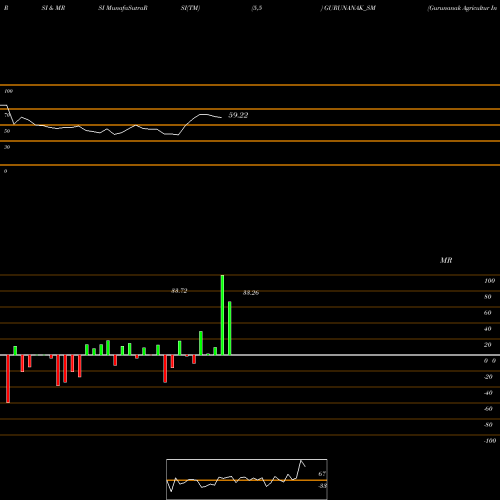500x500 pixels.
Task: Click the GURUNANAK_SM symbol text in header
Action: (x=350, y=8)
